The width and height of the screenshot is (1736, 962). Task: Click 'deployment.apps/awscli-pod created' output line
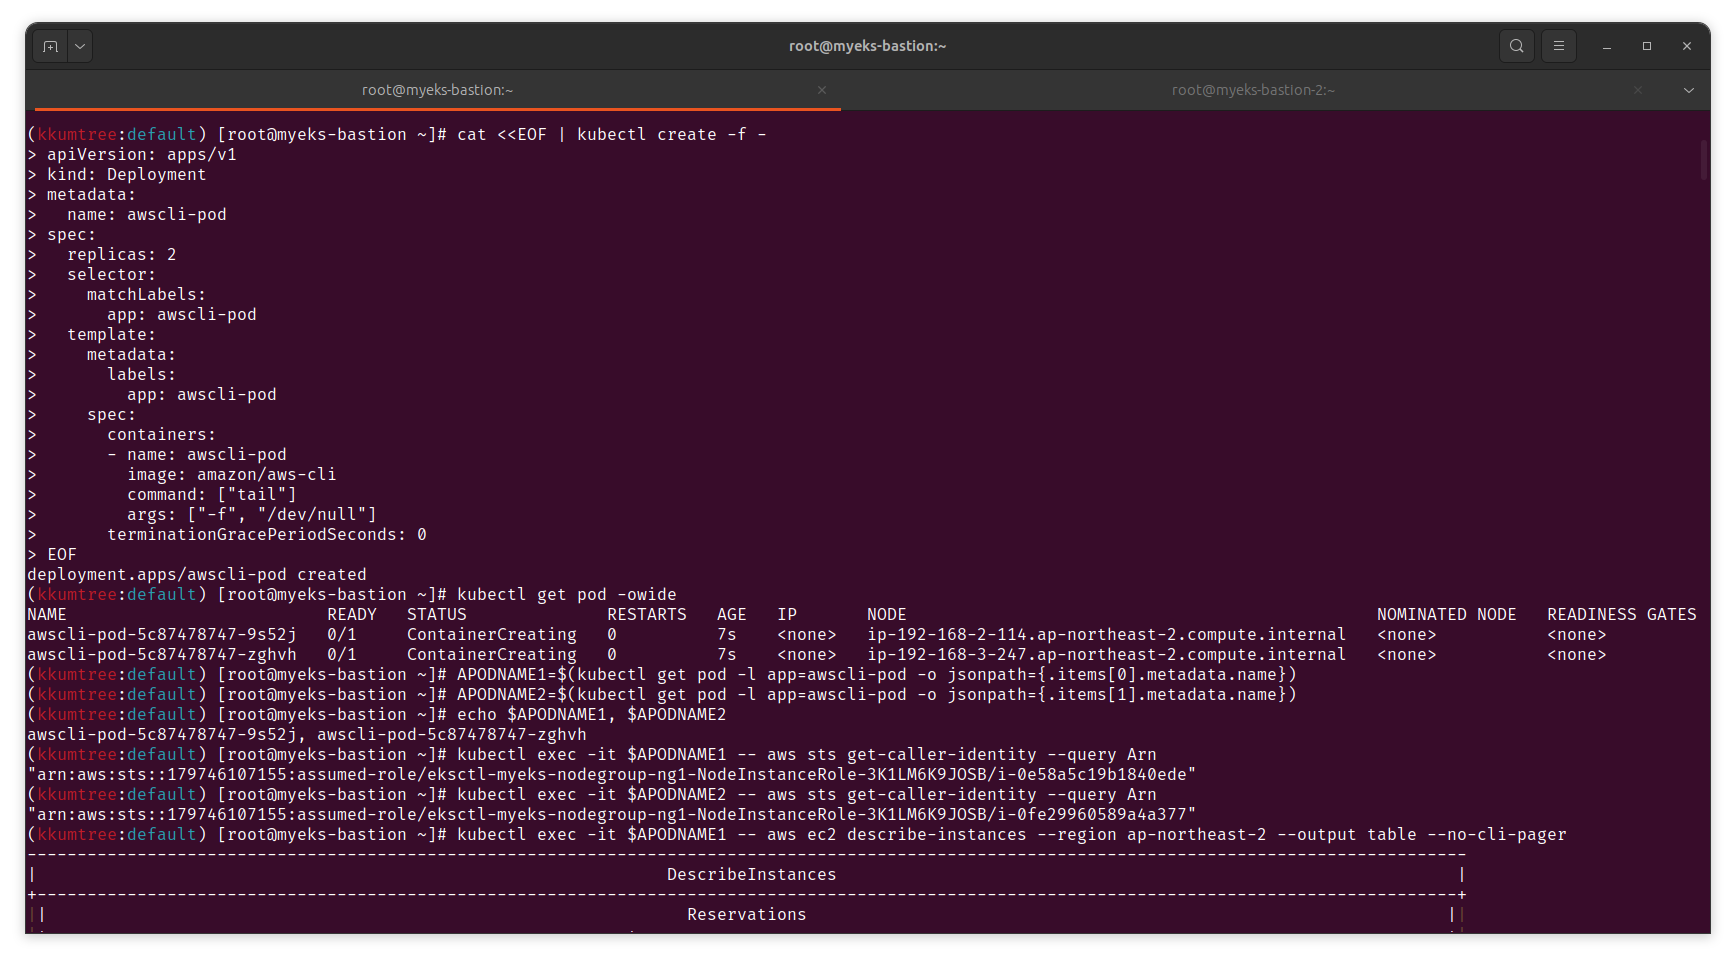[197, 574]
